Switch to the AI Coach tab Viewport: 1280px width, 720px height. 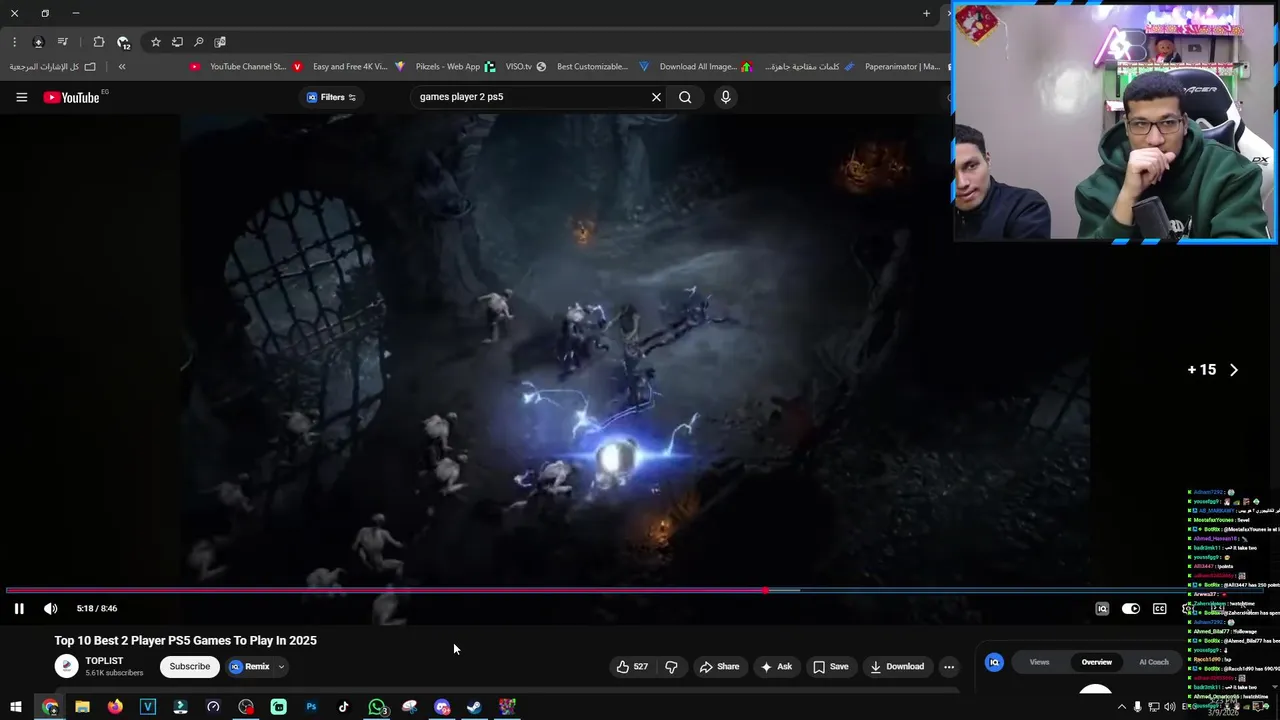click(1153, 662)
